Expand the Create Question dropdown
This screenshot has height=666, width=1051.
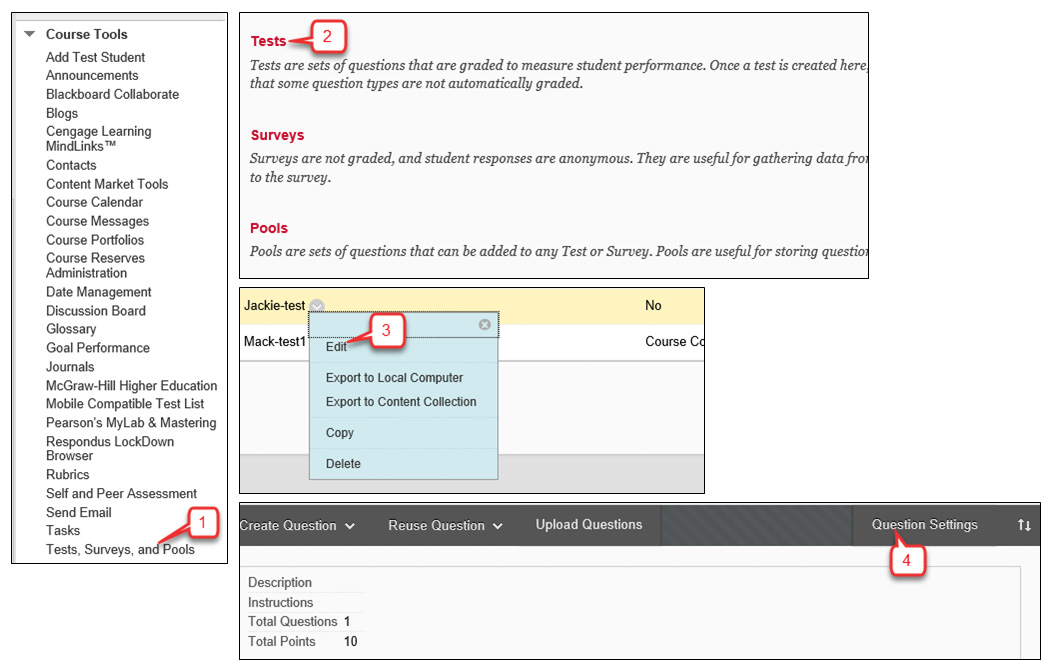(x=297, y=526)
